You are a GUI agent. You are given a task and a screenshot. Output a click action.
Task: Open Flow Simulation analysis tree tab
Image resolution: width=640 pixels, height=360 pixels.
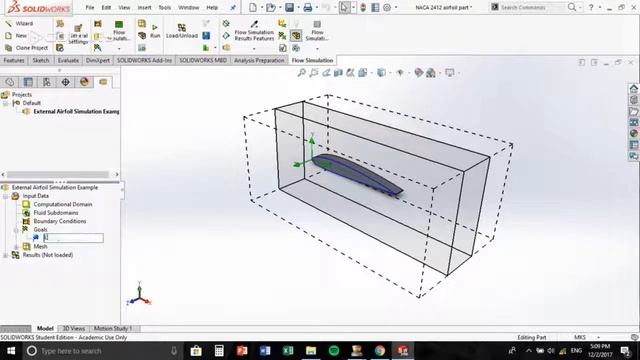103,82
